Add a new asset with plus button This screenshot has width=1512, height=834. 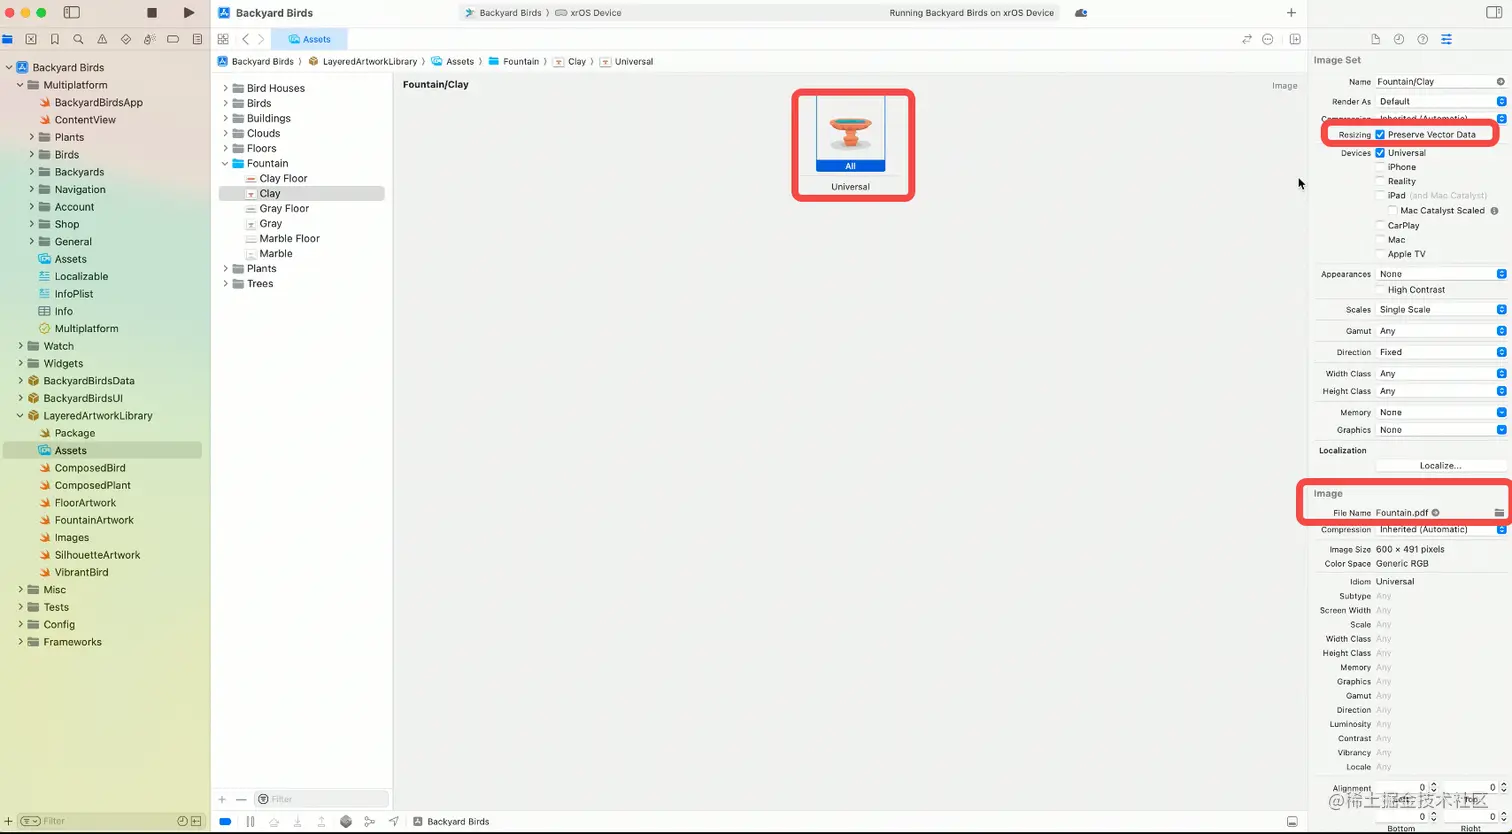pos(223,799)
